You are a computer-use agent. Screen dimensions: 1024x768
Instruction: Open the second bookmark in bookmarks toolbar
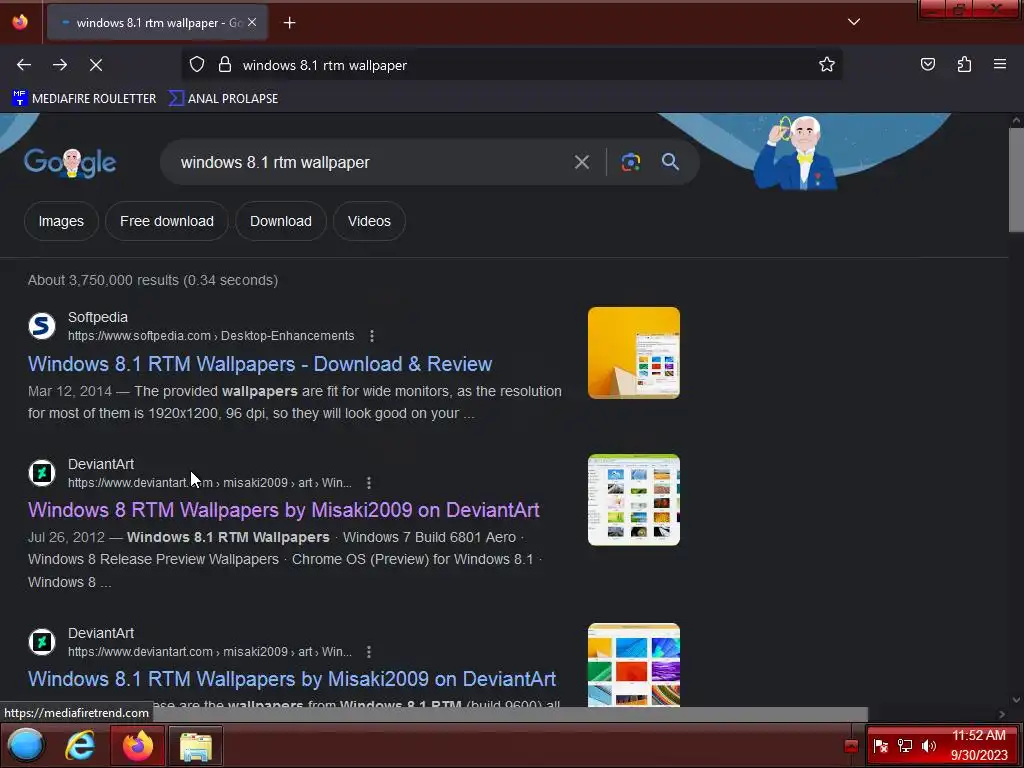coord(223,99)
